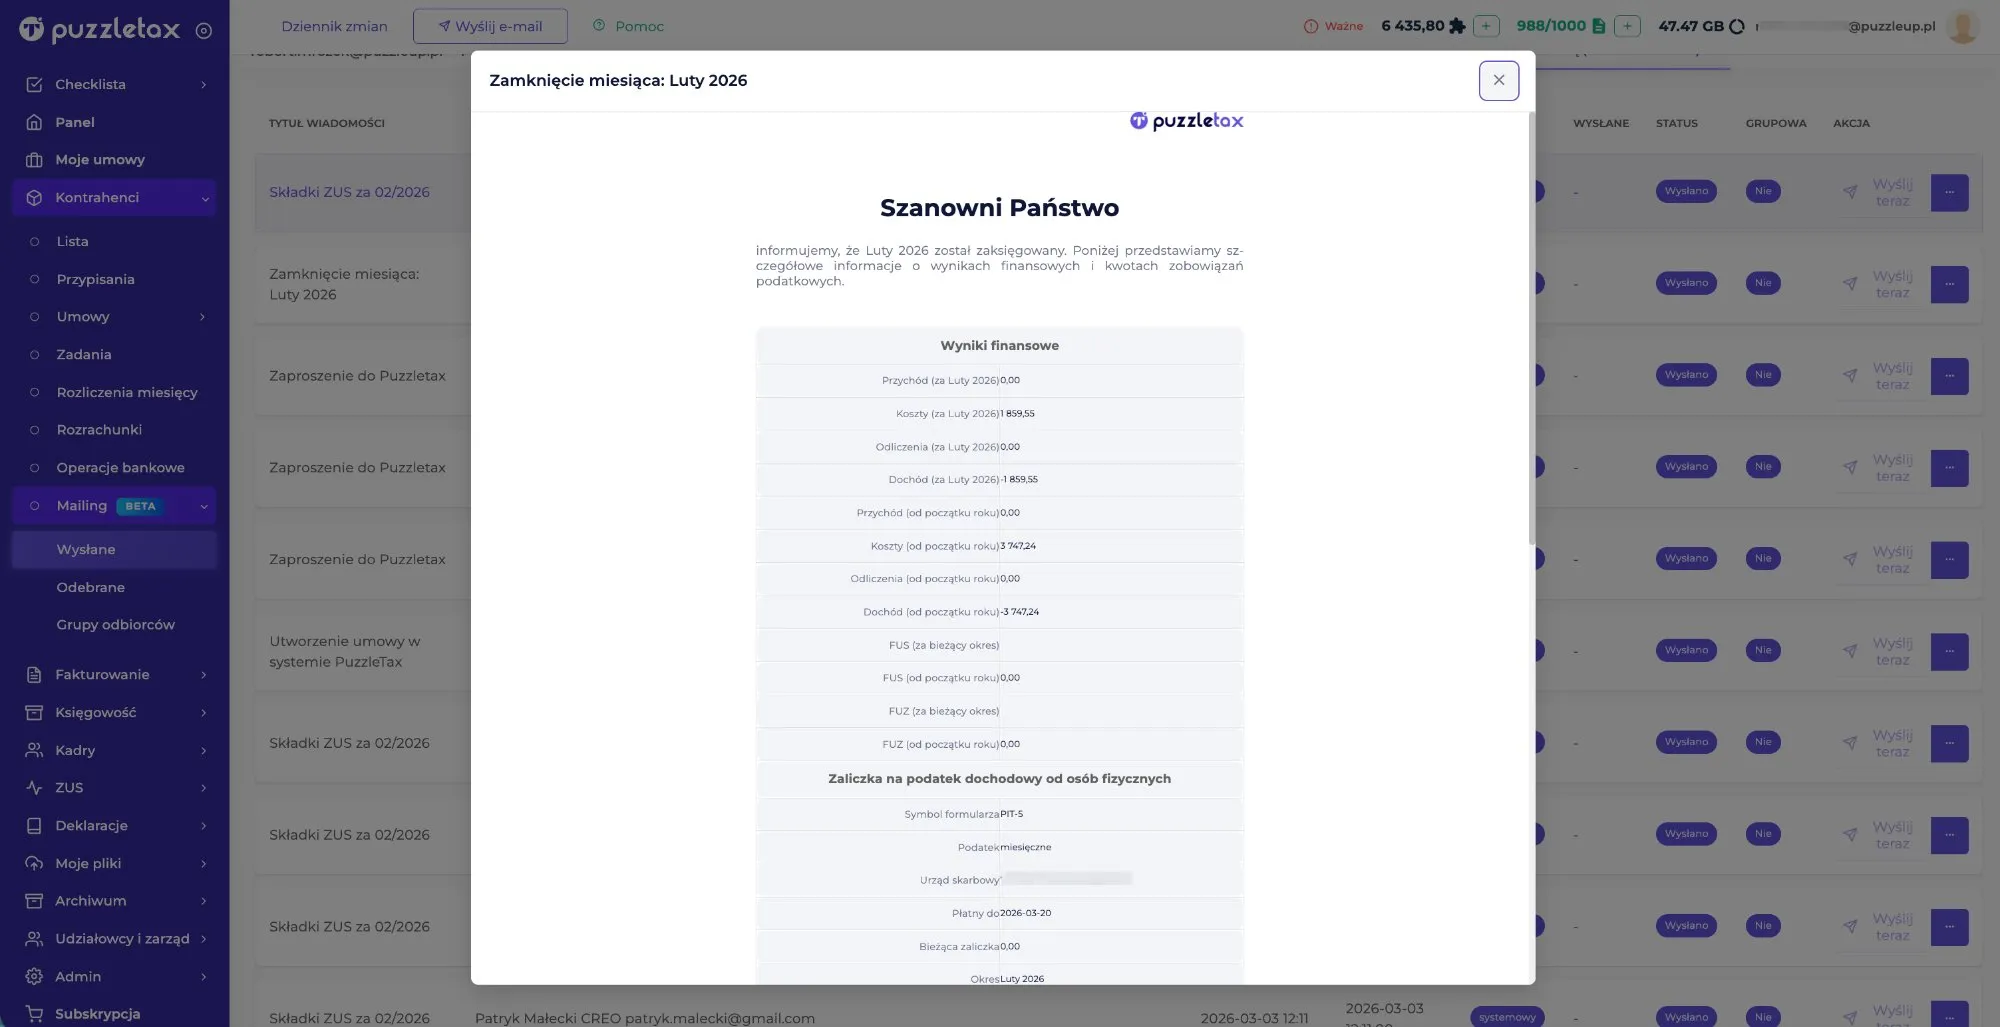Viewport: 2000px width, 1027px height.
Task: Click the Wyślij e-mail button
Action: click(490, 26)
